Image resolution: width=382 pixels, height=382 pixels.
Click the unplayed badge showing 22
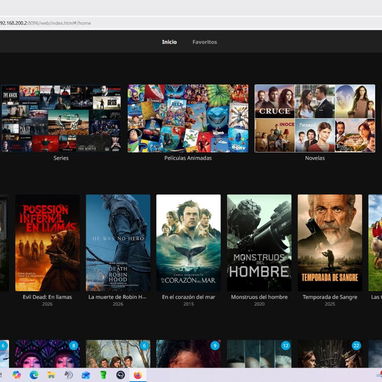click(356, 346)
